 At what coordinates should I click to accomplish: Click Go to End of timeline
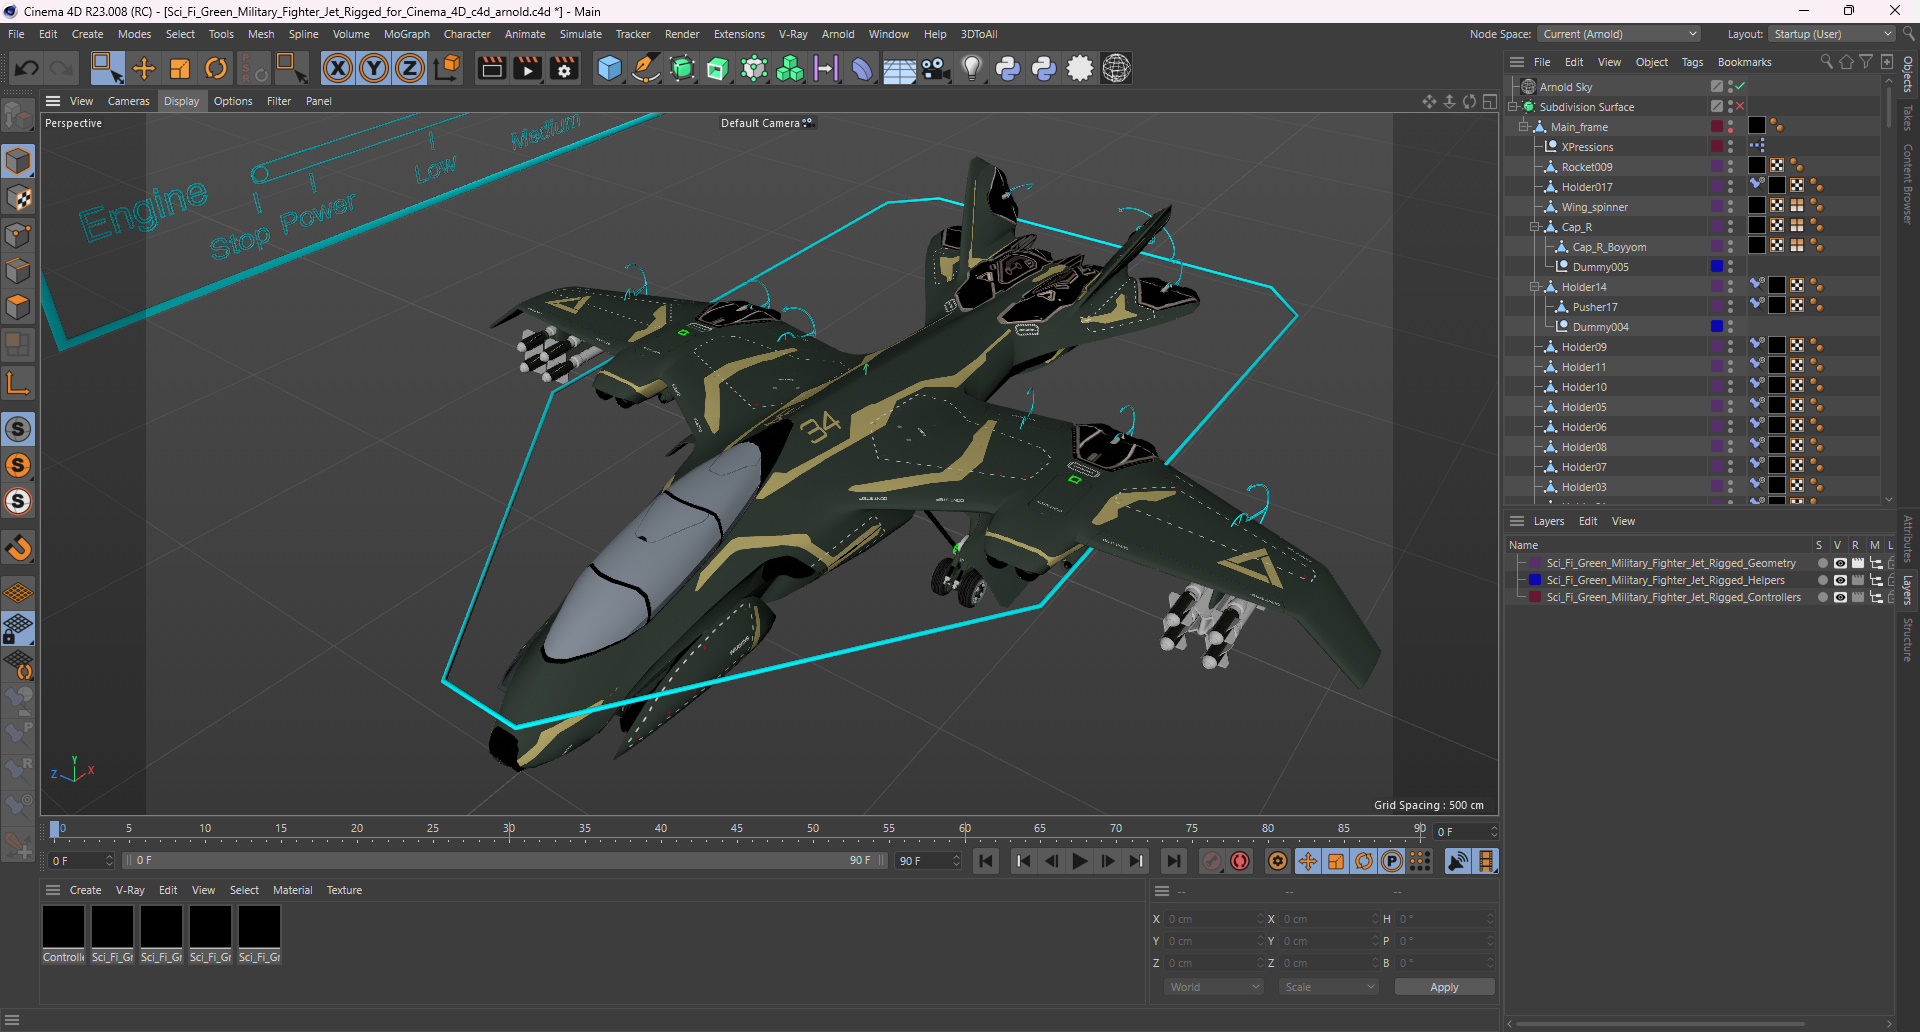click(1173, 861)
